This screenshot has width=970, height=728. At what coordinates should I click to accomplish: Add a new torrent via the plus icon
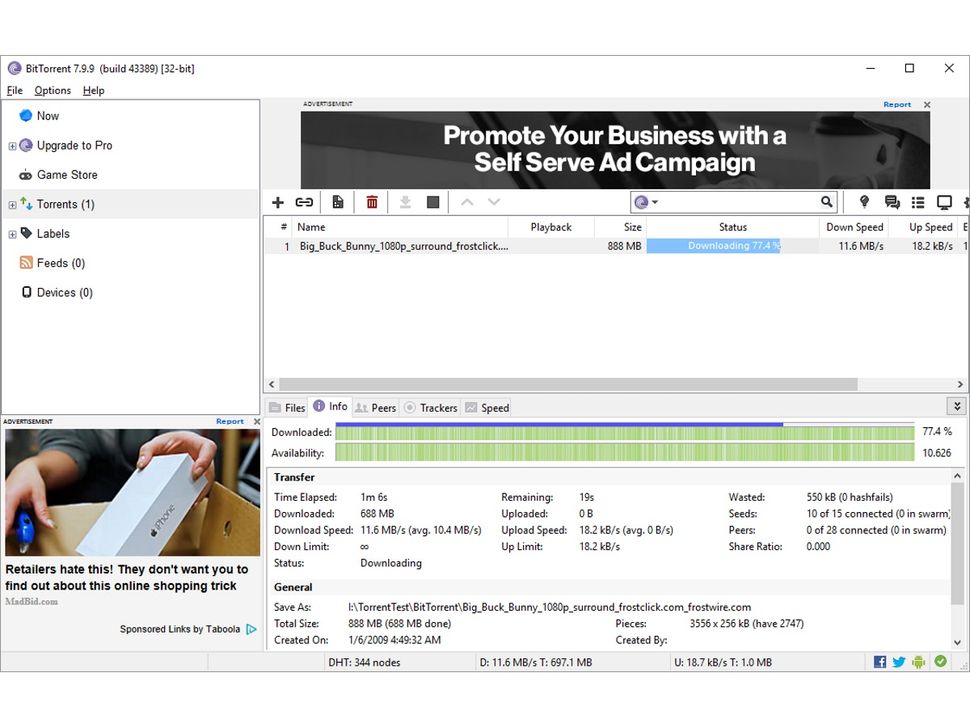278,202
